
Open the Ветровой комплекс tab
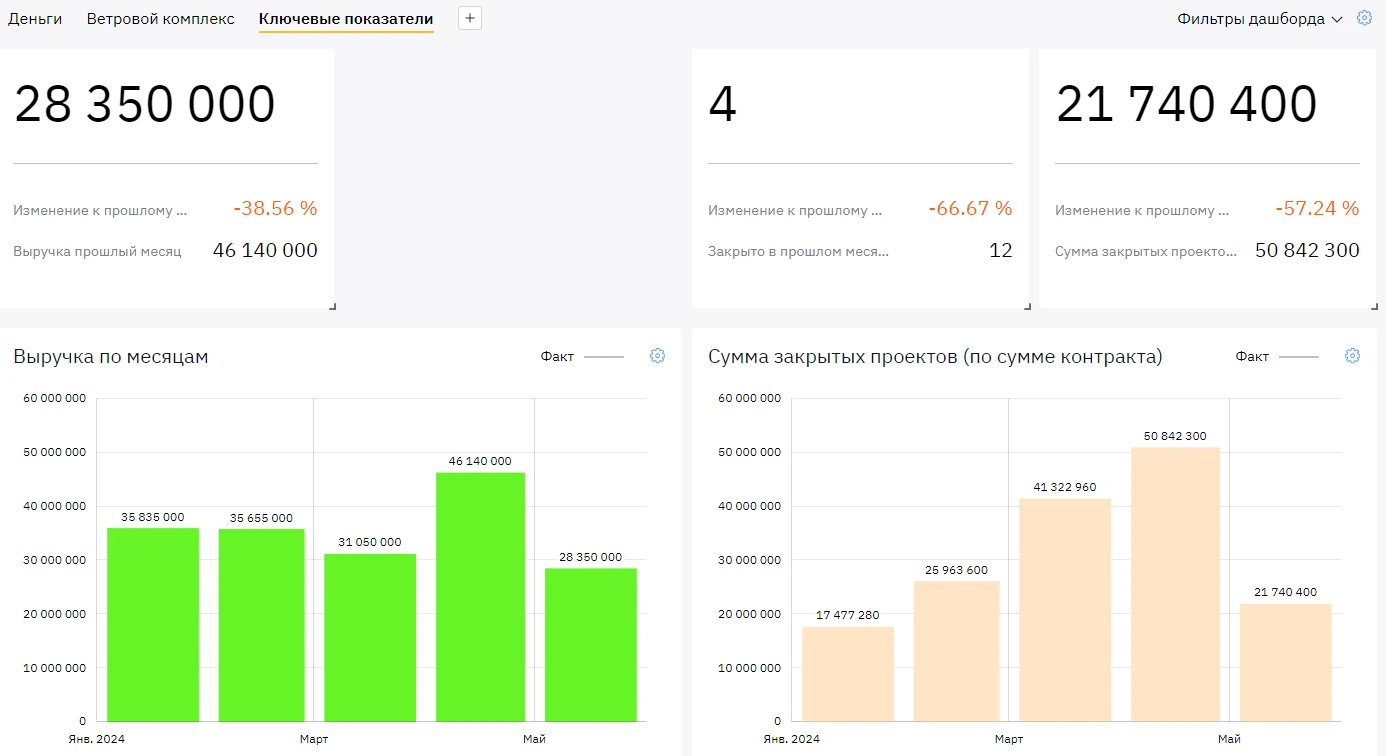[161, 19]
